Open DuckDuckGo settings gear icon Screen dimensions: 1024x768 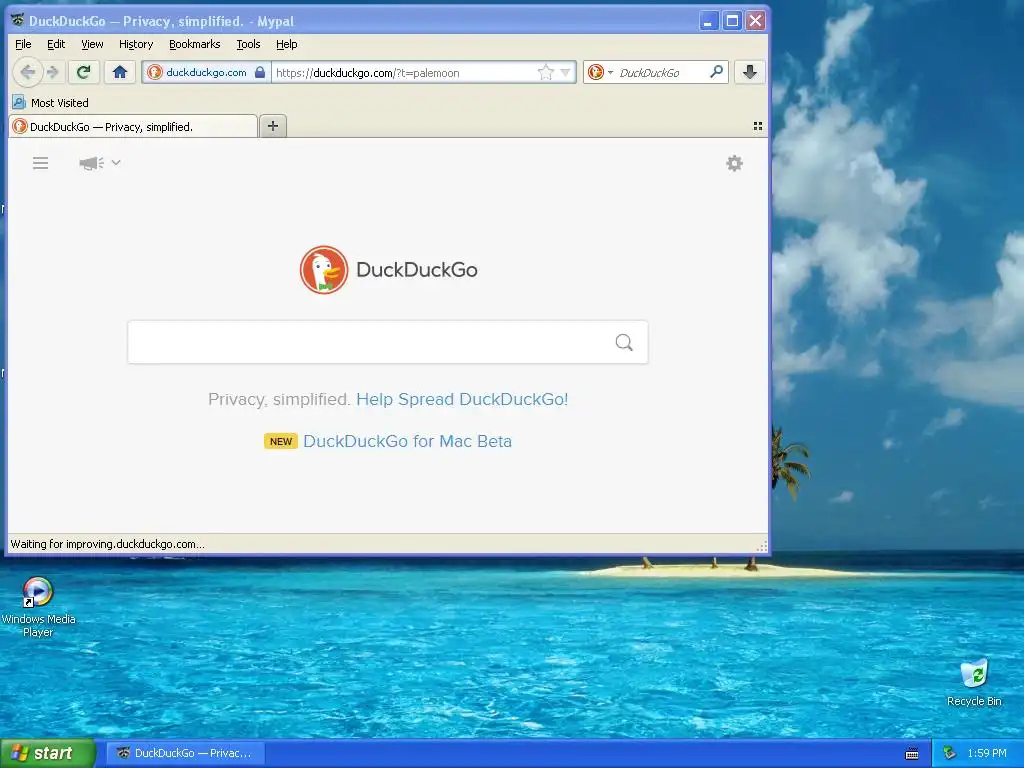(x=735, y=163)
